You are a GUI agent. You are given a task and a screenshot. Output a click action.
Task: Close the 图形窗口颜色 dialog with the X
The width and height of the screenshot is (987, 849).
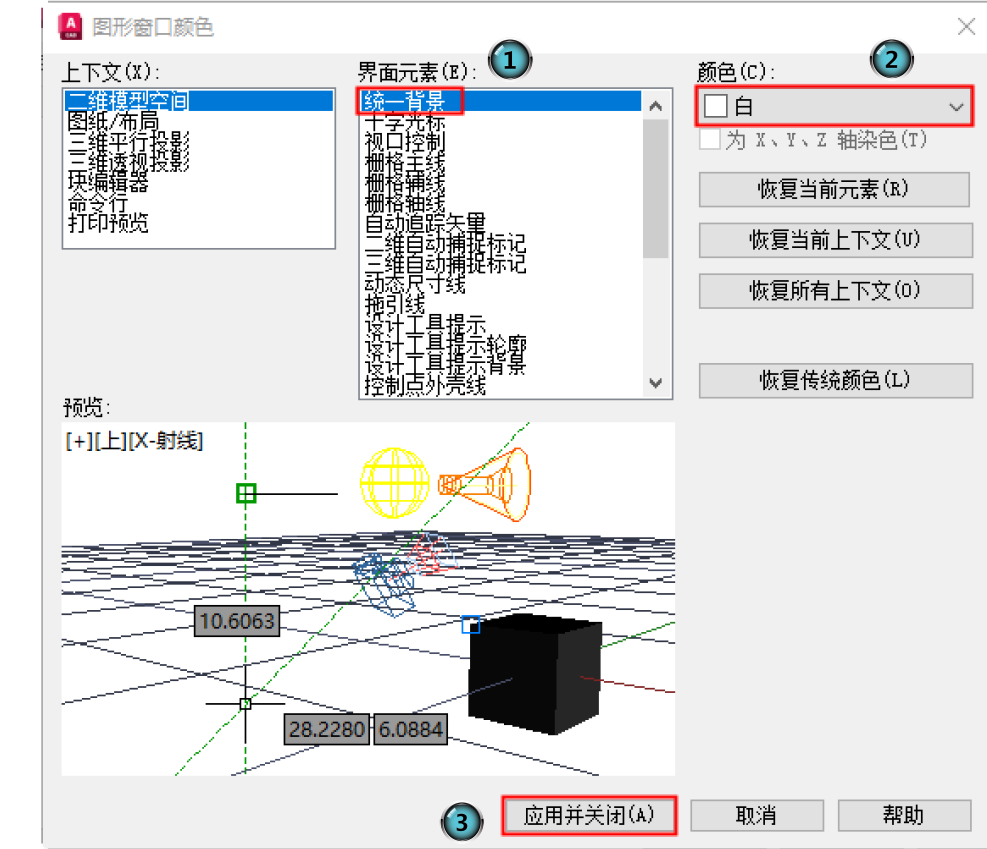[x=965, y=27]
